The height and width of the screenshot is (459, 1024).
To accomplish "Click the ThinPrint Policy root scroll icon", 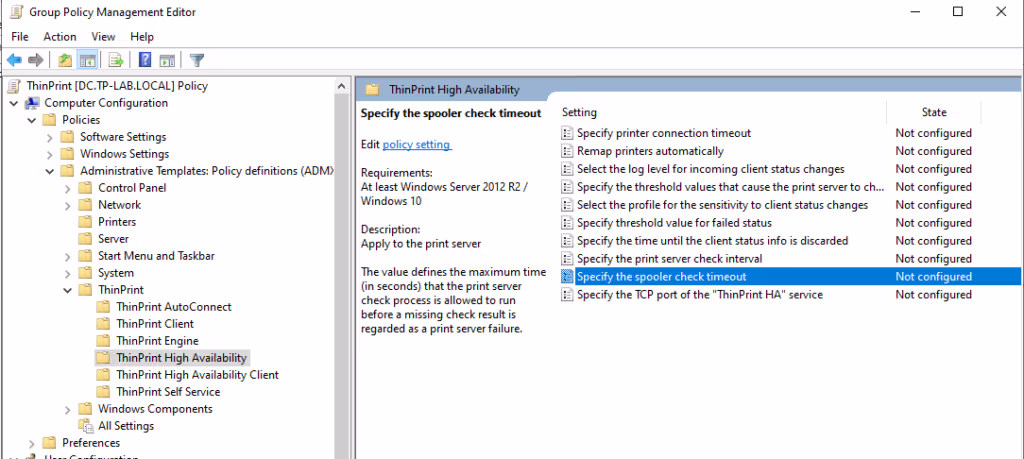I will pos(12,86).
